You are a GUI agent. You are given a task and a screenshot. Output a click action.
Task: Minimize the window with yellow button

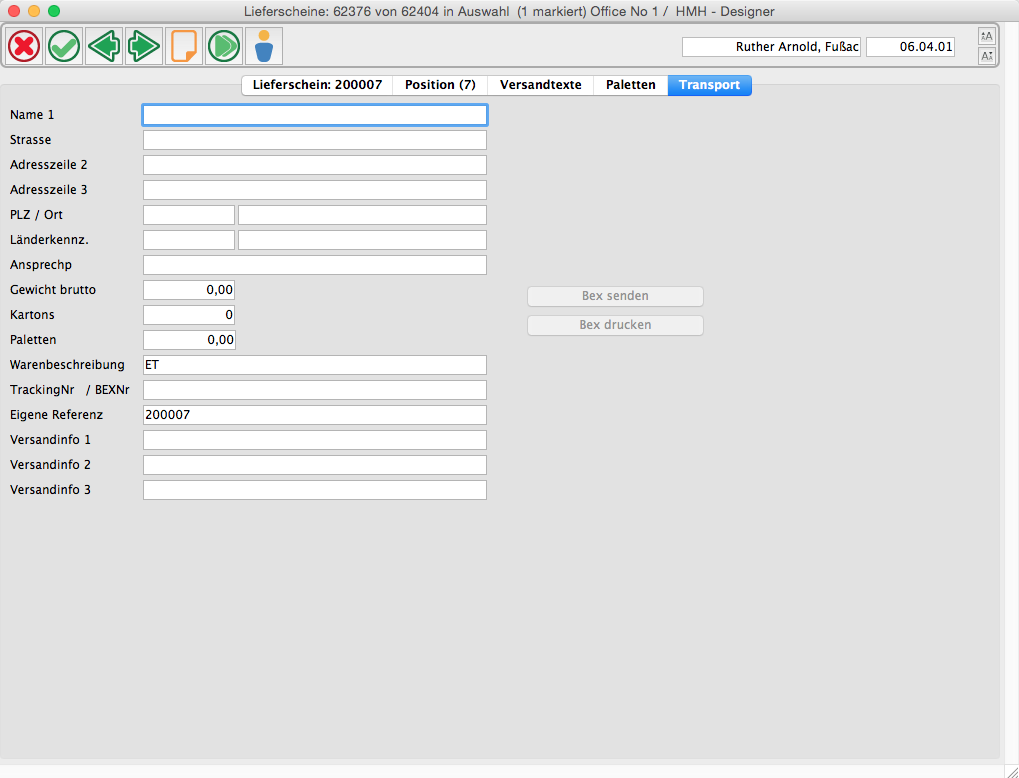click(34, 11)
